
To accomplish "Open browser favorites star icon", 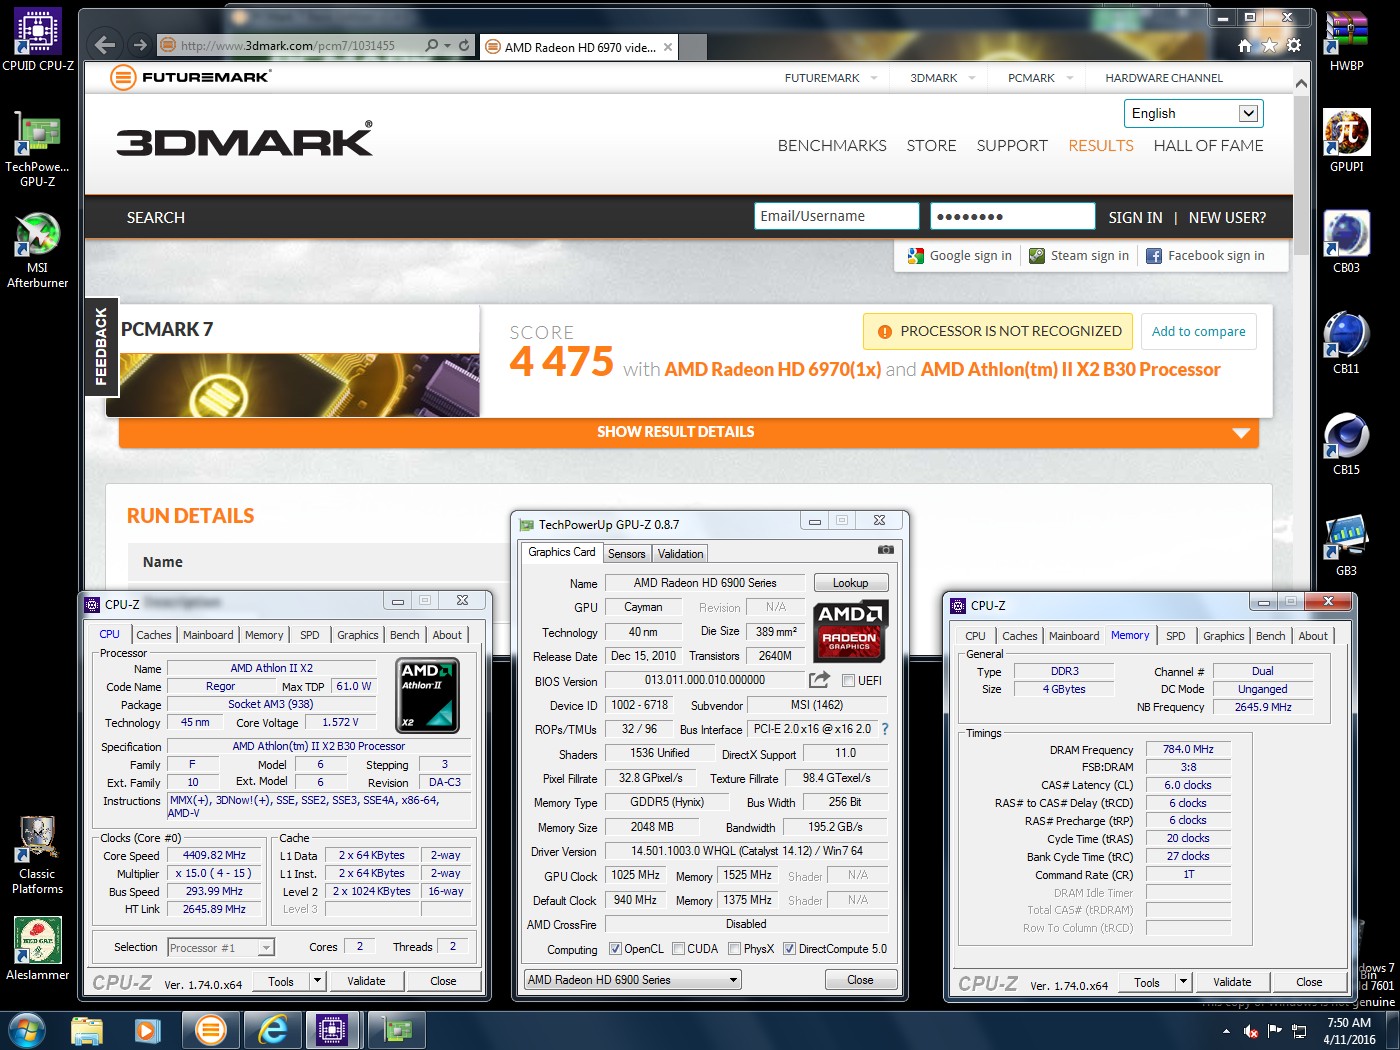I will point(1269,45).
